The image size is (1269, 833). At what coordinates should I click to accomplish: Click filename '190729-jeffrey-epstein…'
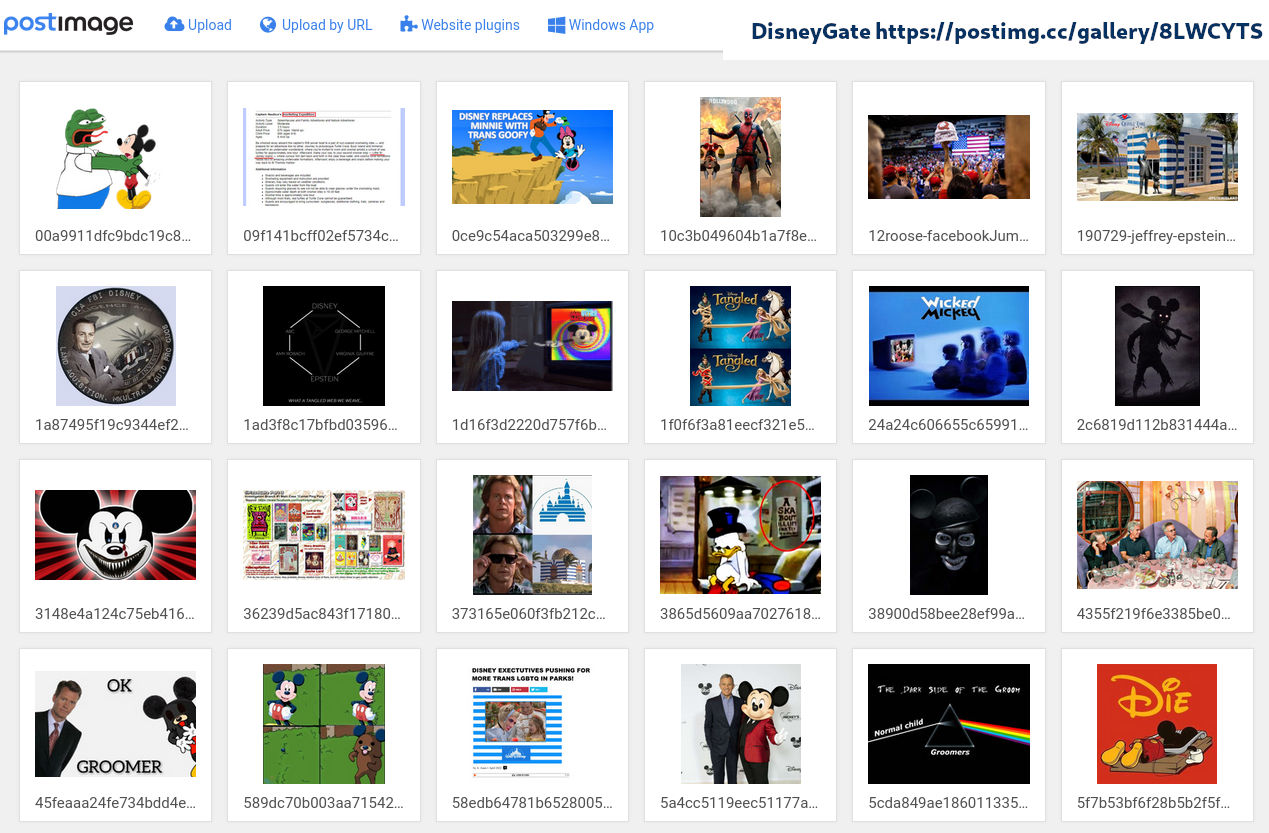tap(1157, 236)
